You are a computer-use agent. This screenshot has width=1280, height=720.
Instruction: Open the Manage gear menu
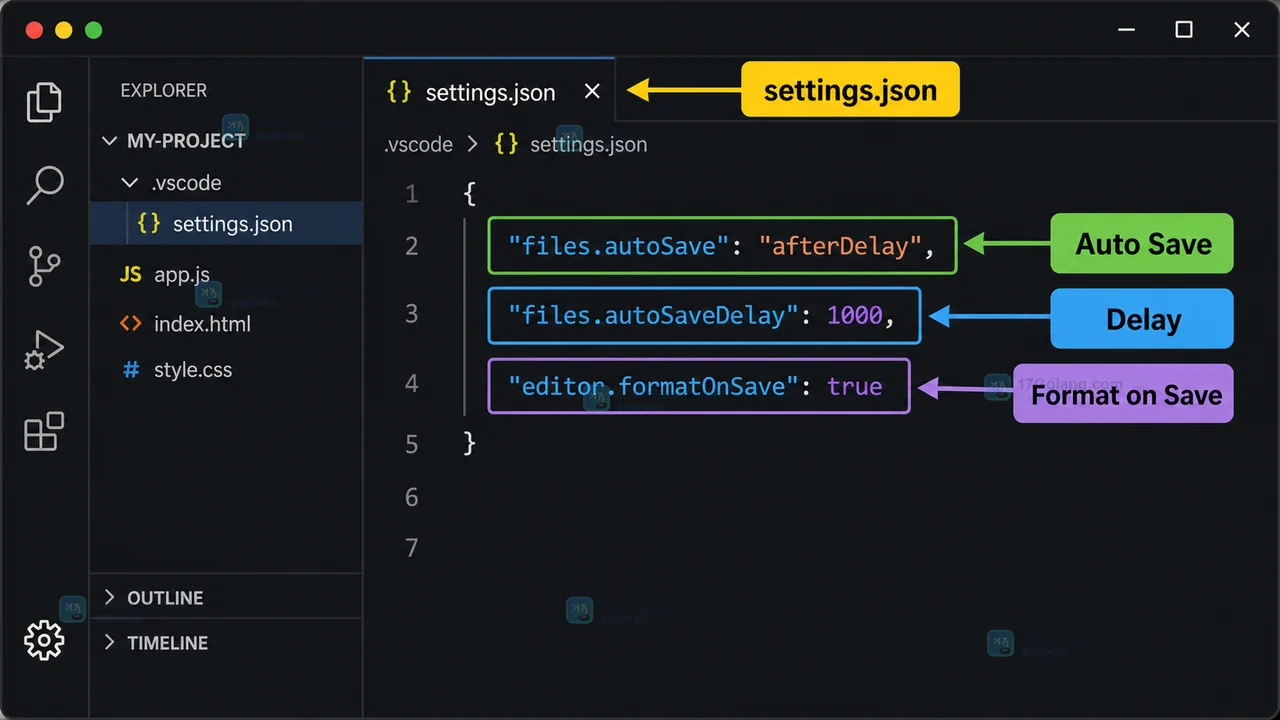click(44, 640)
